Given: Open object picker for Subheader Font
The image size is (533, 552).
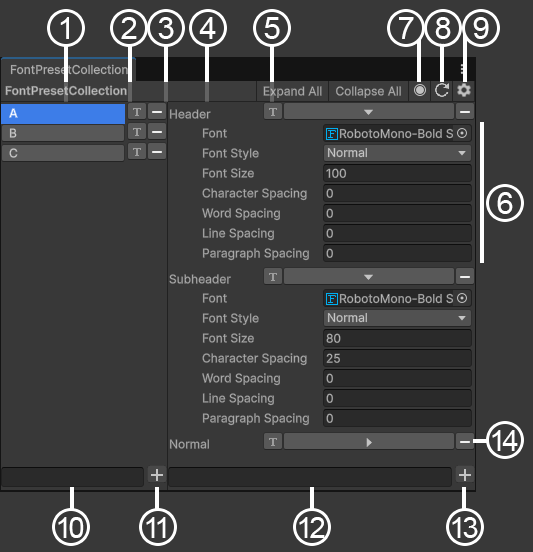Looking at the screenshot, I should coord(462,298).
